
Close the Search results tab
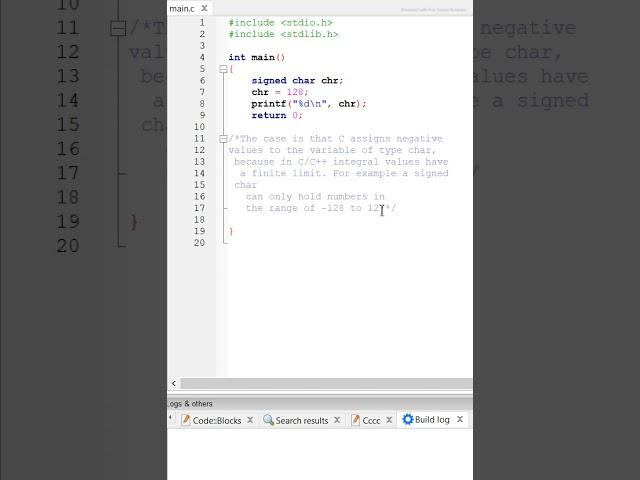click(x=337, y=420)
